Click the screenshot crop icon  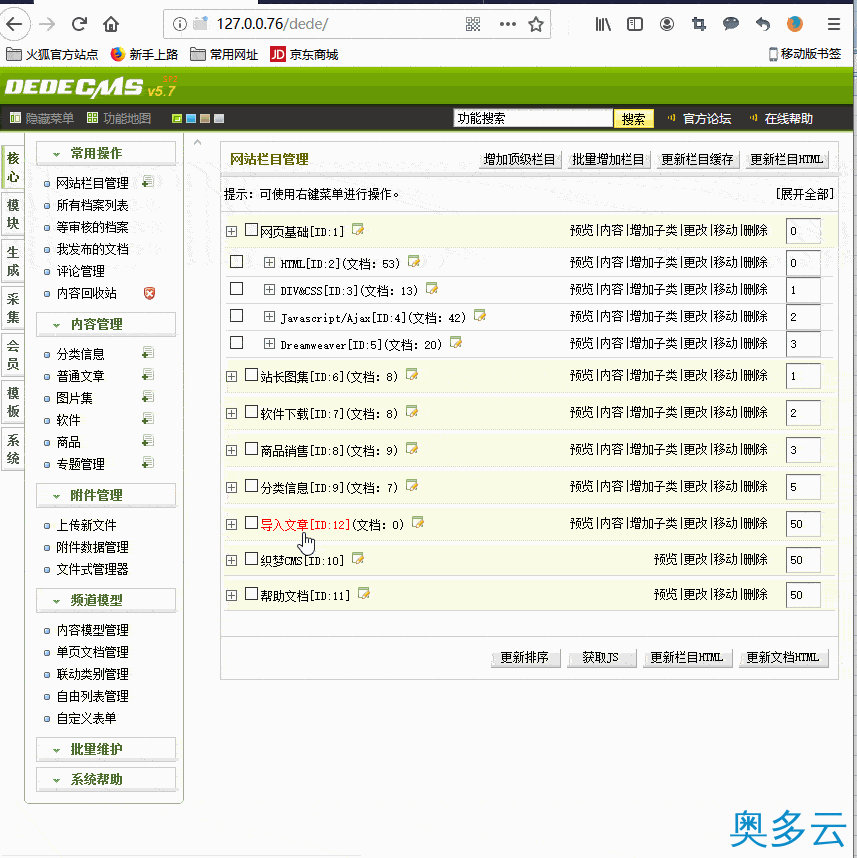click(698, 24)
